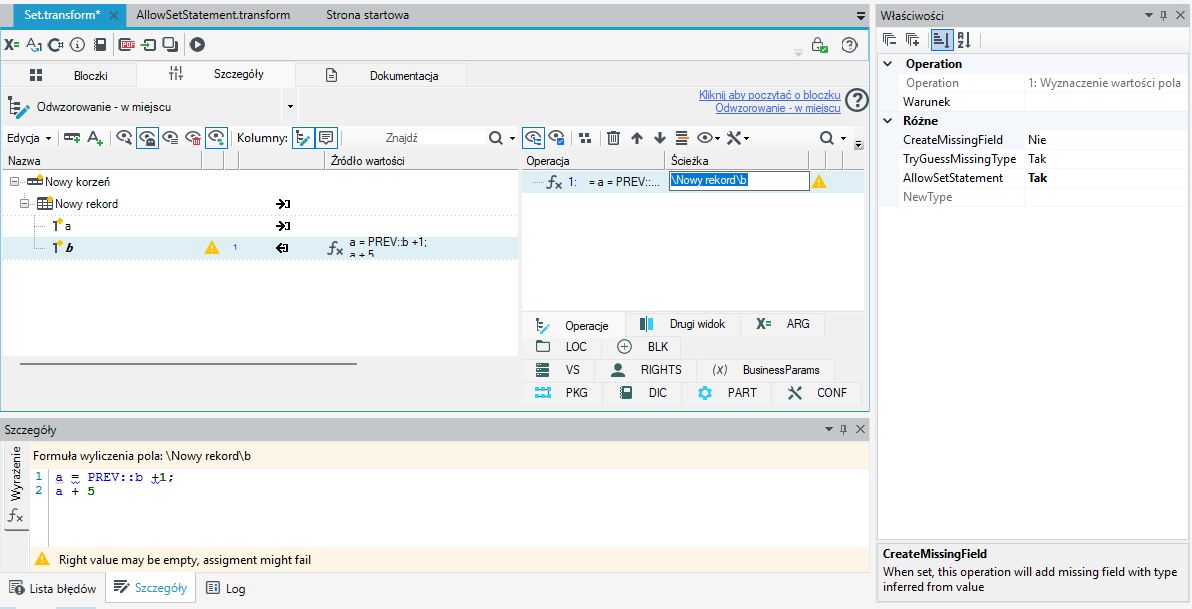
Task: Collapse the Nowy rekord tree node
Action: (x=24, y=204)
